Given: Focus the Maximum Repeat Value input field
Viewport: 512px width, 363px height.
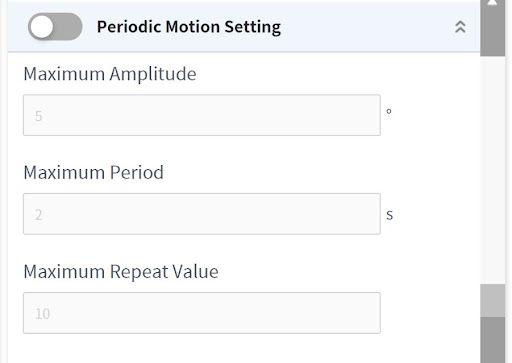Looking at the screenshot, I should [202, 313].
